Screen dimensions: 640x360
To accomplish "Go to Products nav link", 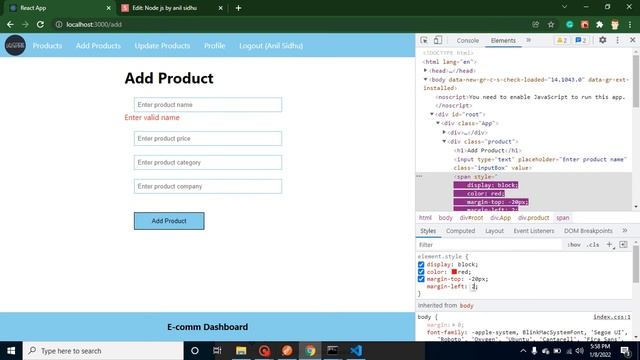I will pos(47,46).
